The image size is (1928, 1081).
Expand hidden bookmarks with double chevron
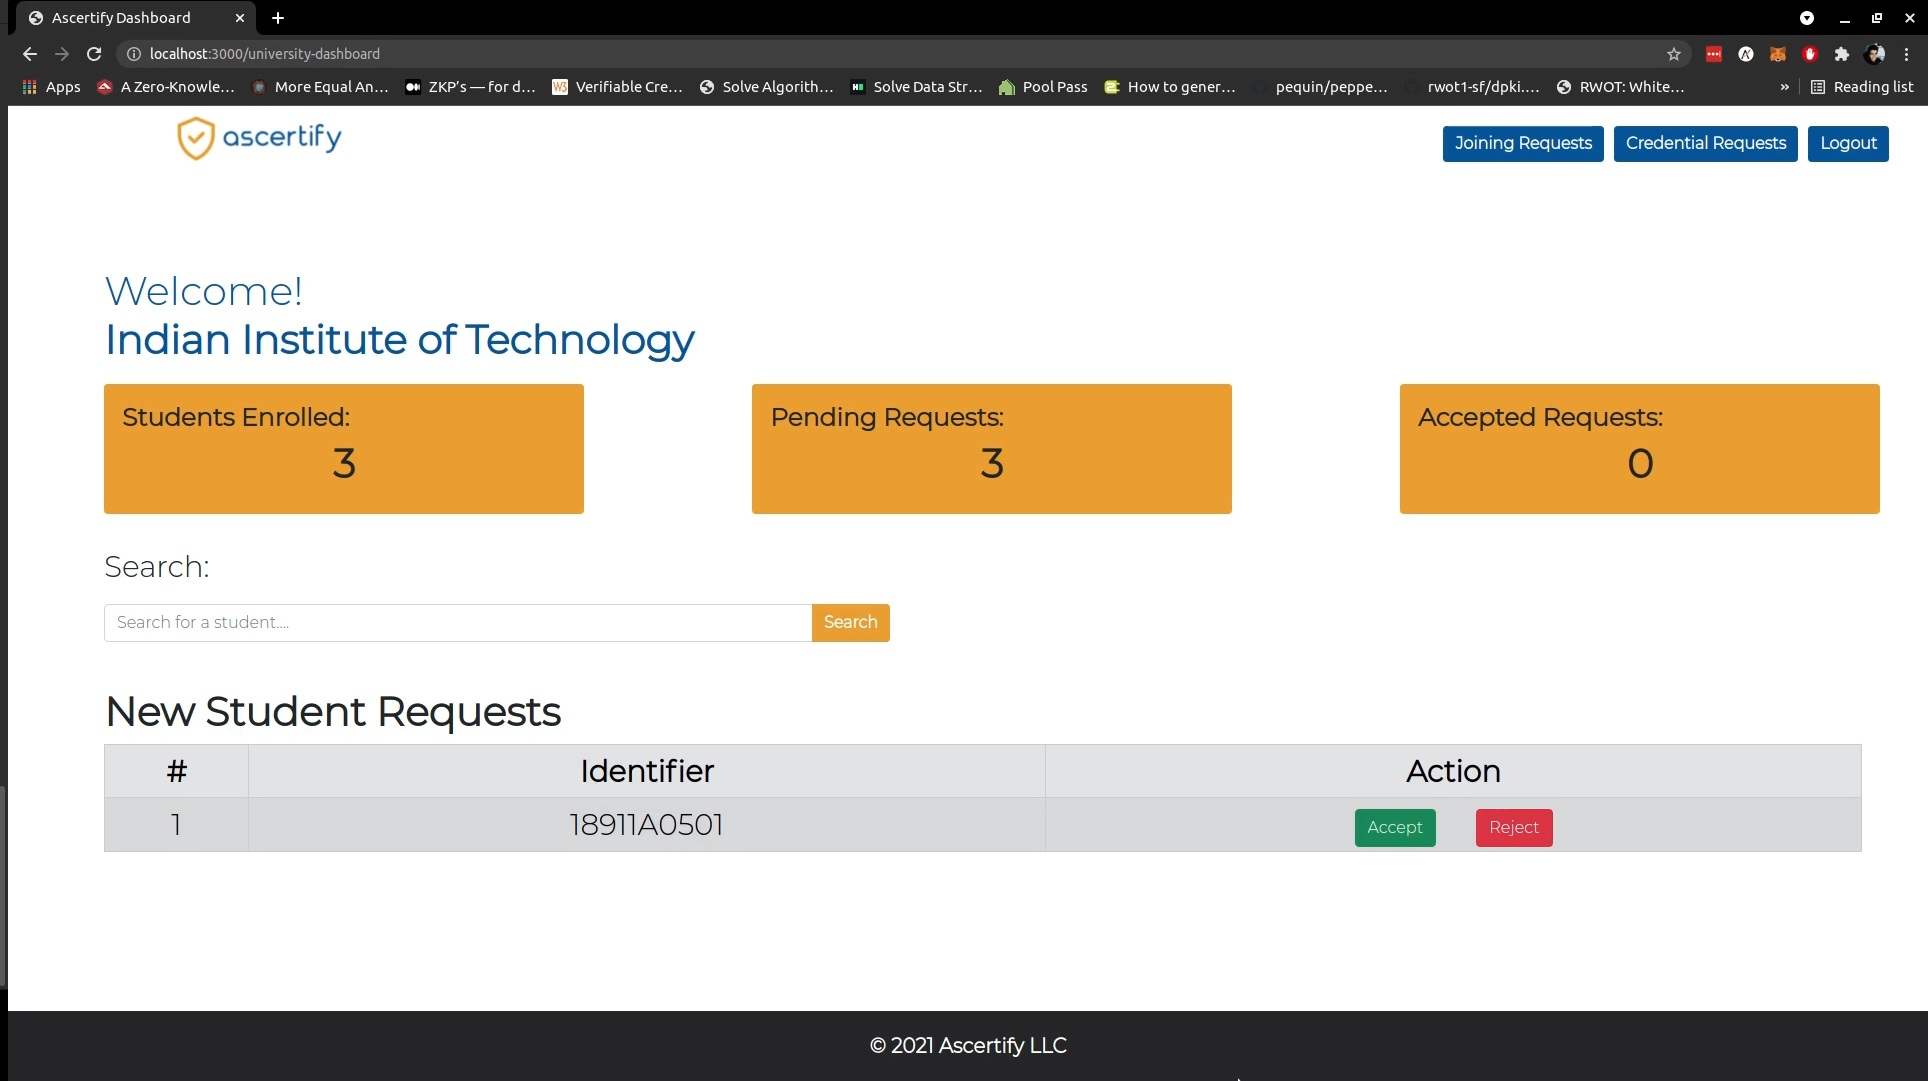click(1785, 87)
